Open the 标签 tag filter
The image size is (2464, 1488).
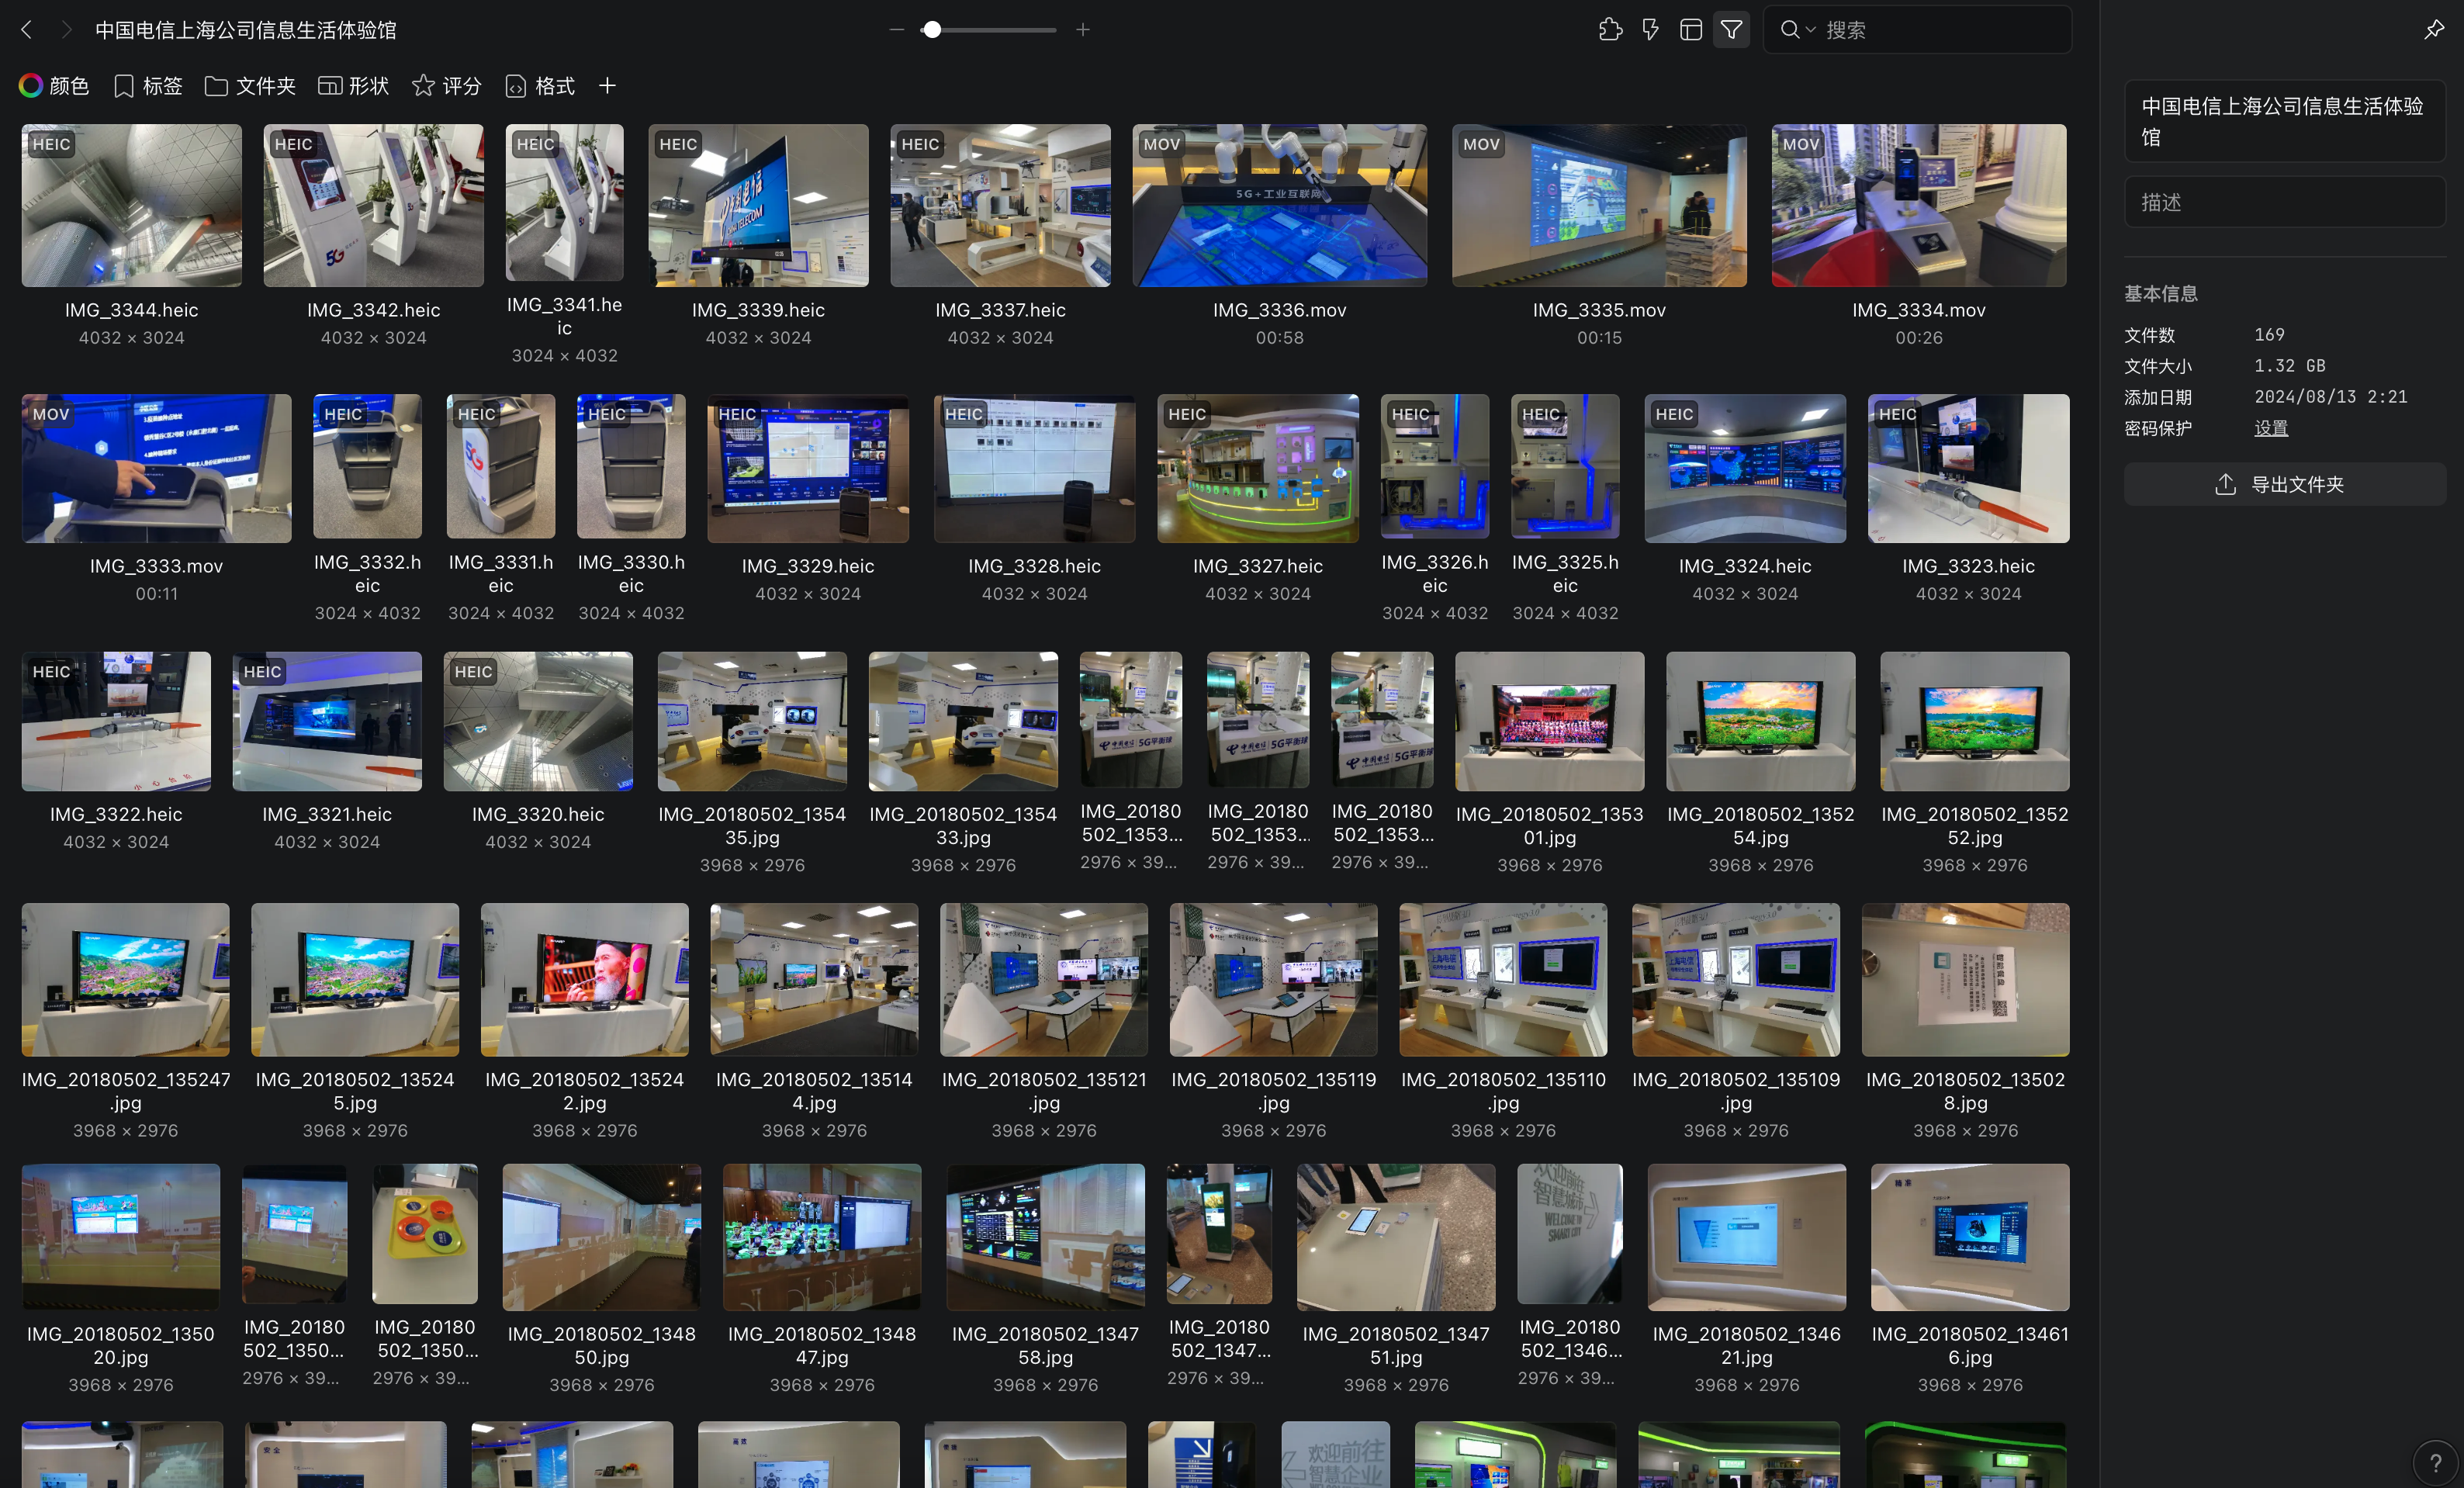[148, 86]
